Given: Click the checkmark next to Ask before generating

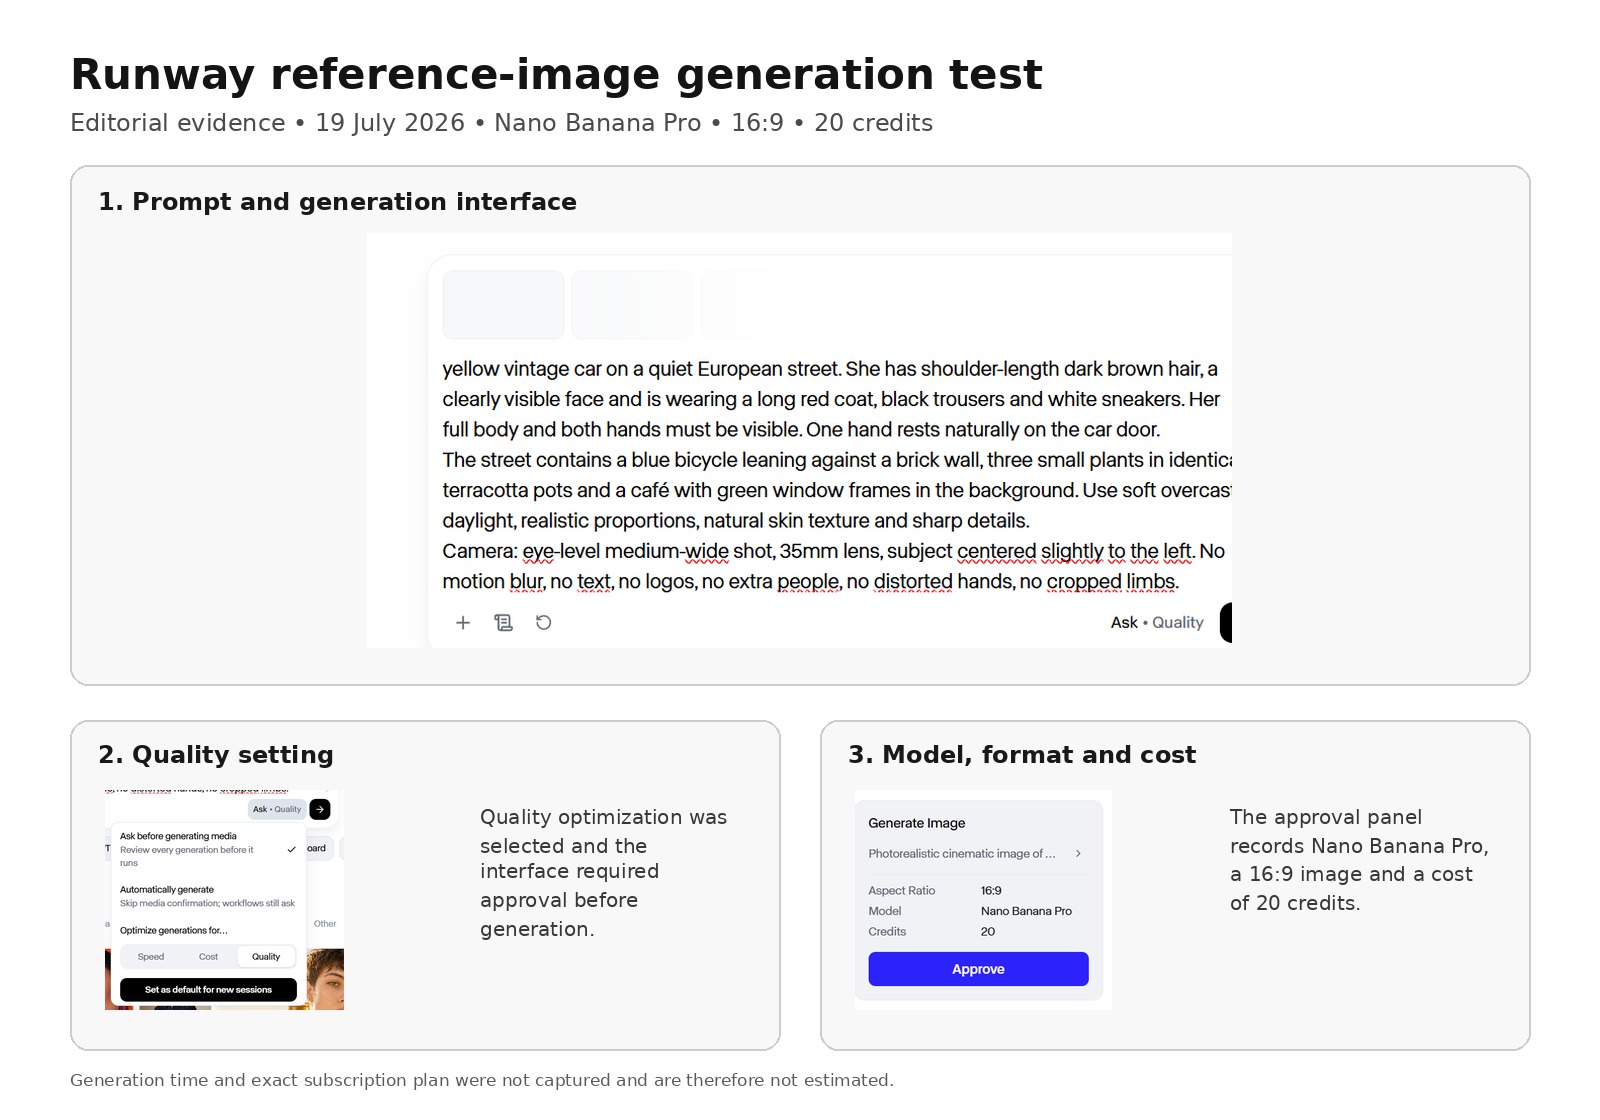Looking at the screenshot, I should [x=291, y=850].
